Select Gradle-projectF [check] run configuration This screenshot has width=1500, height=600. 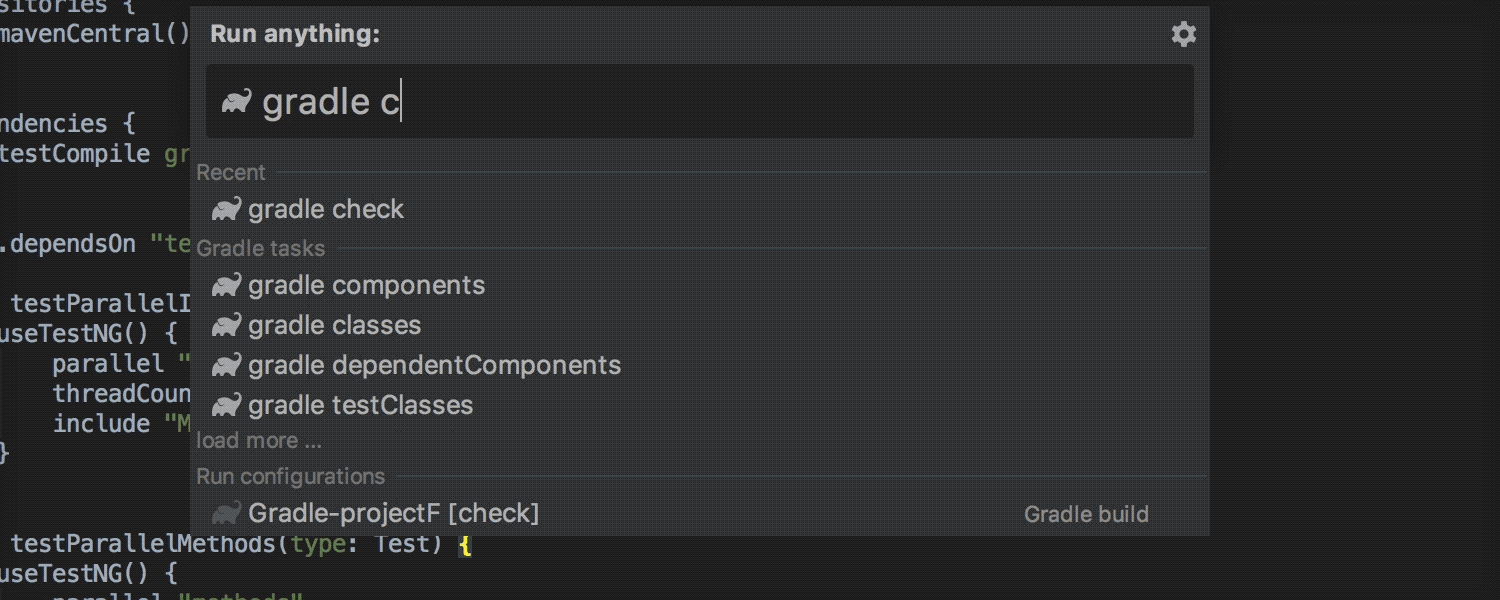pyautogui.click(x=700, y=513)
